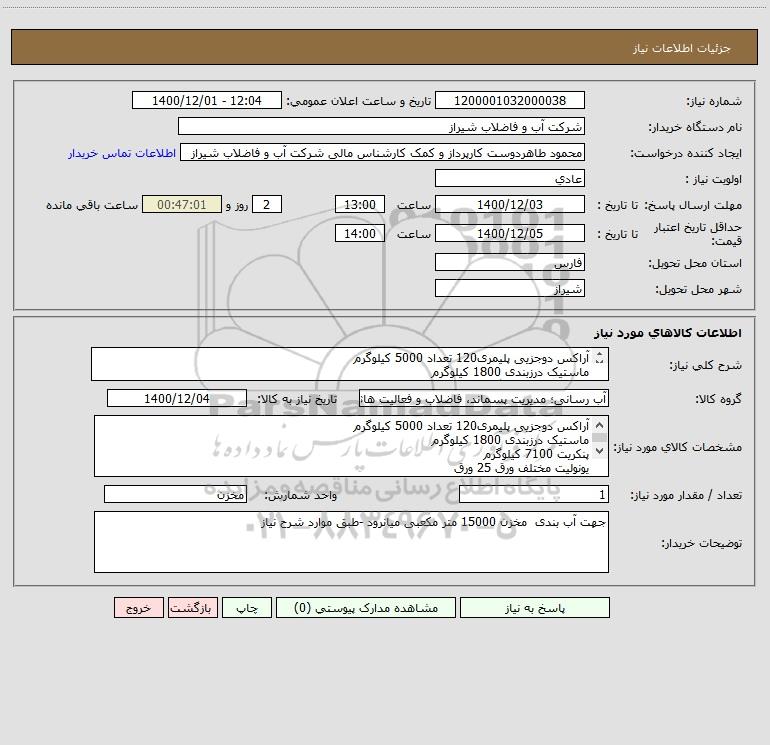Select the شماره نیاز field 1200001032000038
Image resolution: width=770 pixels, height=745 pixels.
tap(510, 100)
